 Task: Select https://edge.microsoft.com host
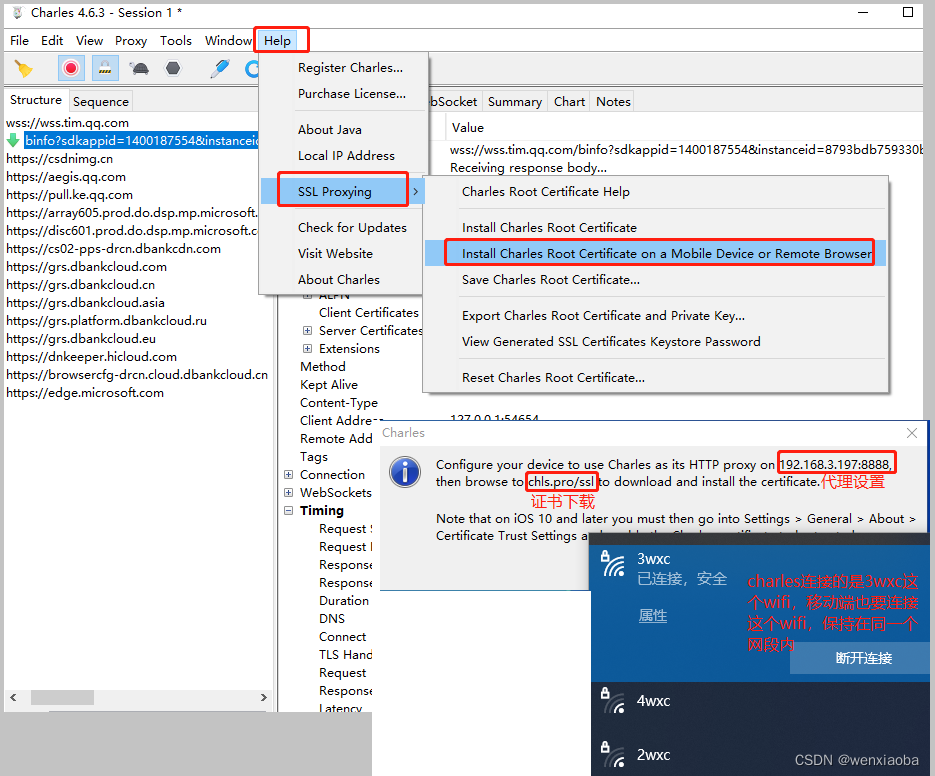(85, 392)
